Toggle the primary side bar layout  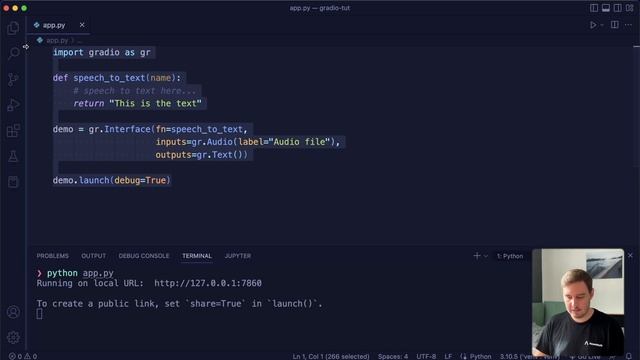tap(594, 8)
